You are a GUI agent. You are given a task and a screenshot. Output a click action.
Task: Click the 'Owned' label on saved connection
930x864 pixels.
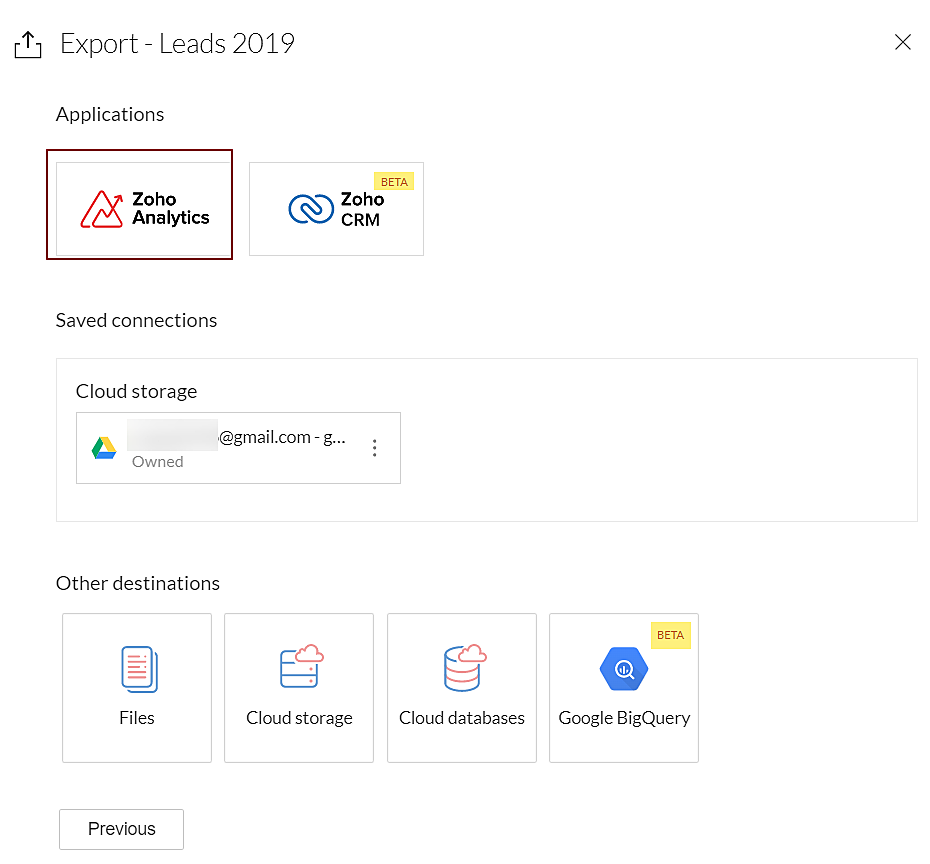click(x=157, y=461)
